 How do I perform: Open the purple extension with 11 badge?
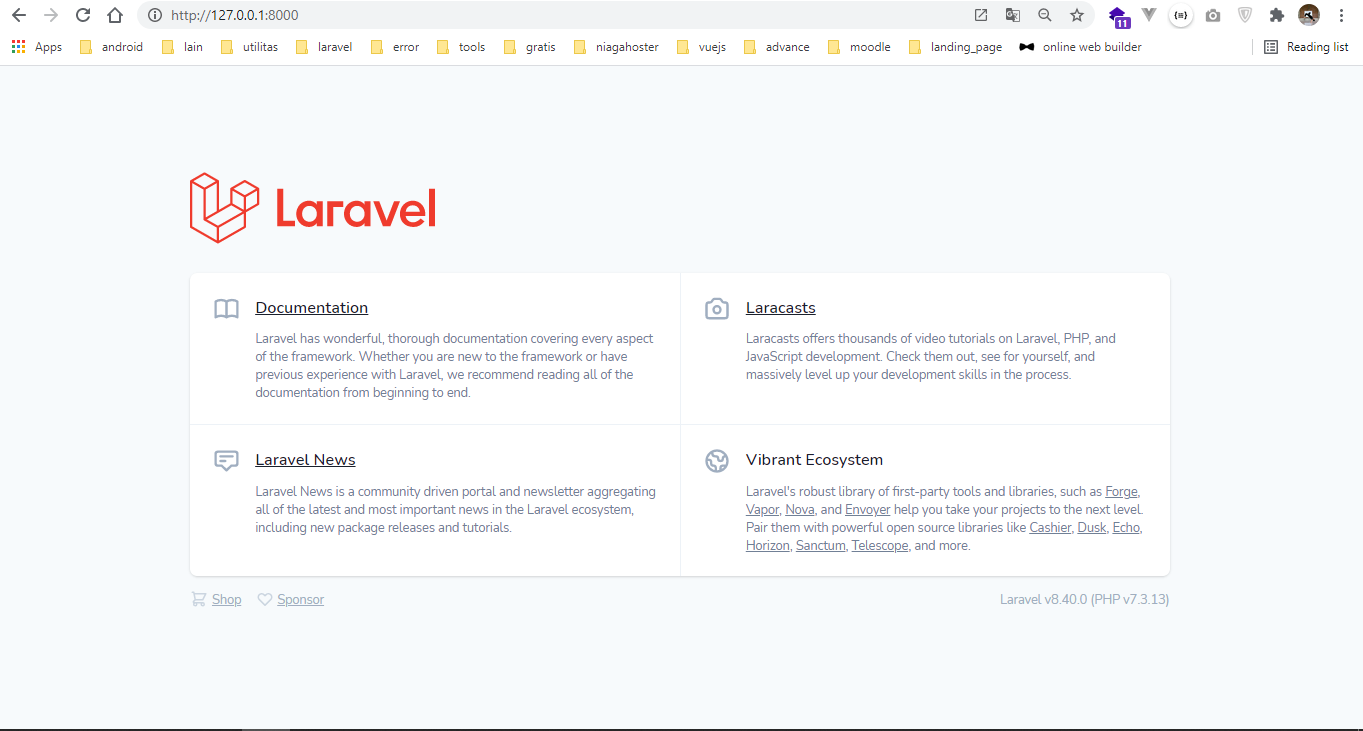pos(1119,16)
